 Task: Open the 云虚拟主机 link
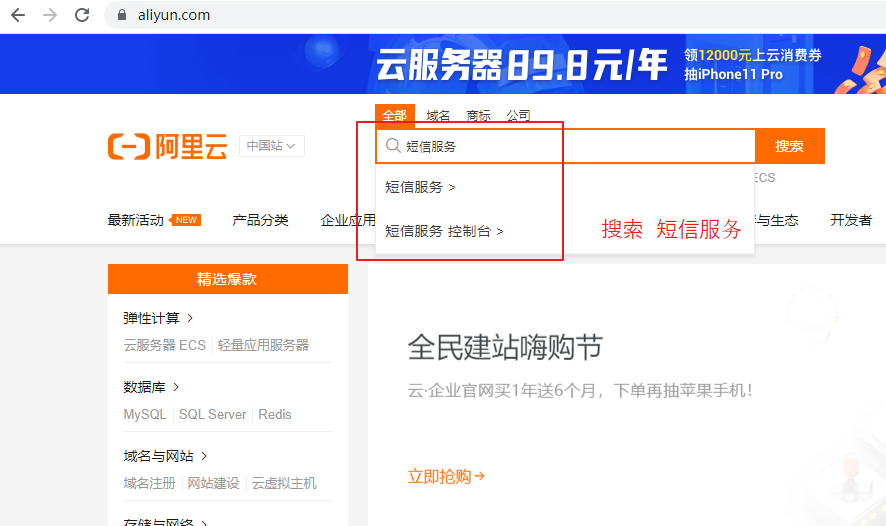tap(284, 483)
